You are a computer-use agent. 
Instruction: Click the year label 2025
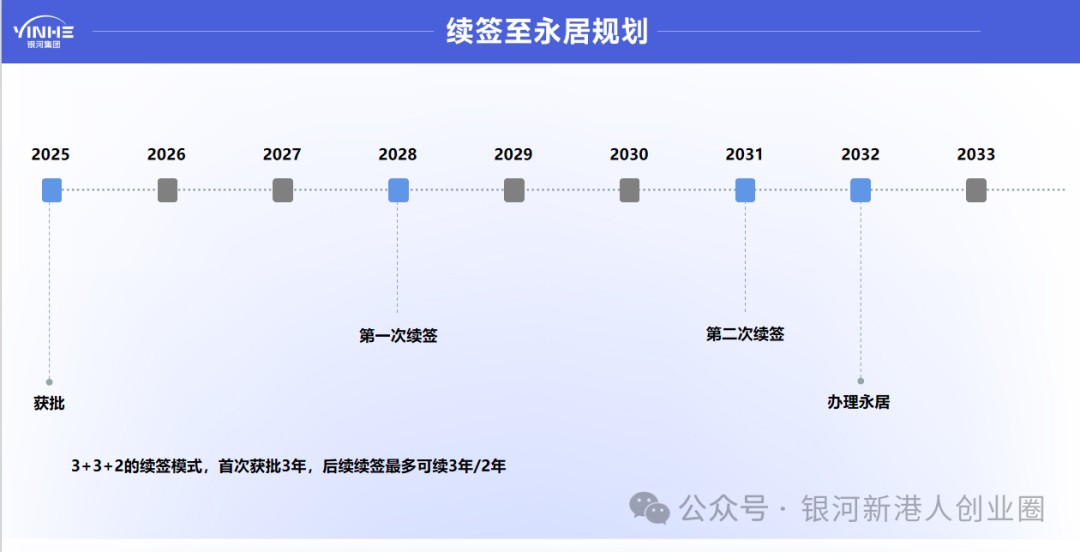pyautogui.click(x=50, y=154)
